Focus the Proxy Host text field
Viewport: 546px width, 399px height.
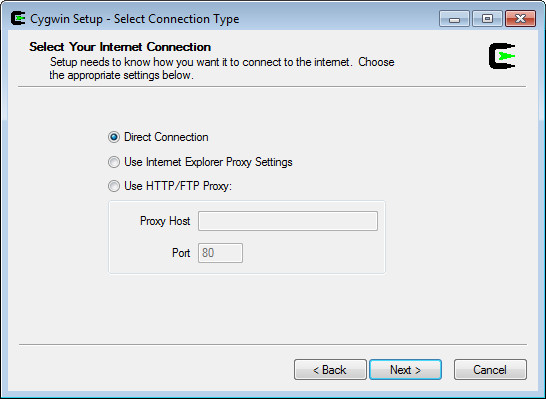288,221
